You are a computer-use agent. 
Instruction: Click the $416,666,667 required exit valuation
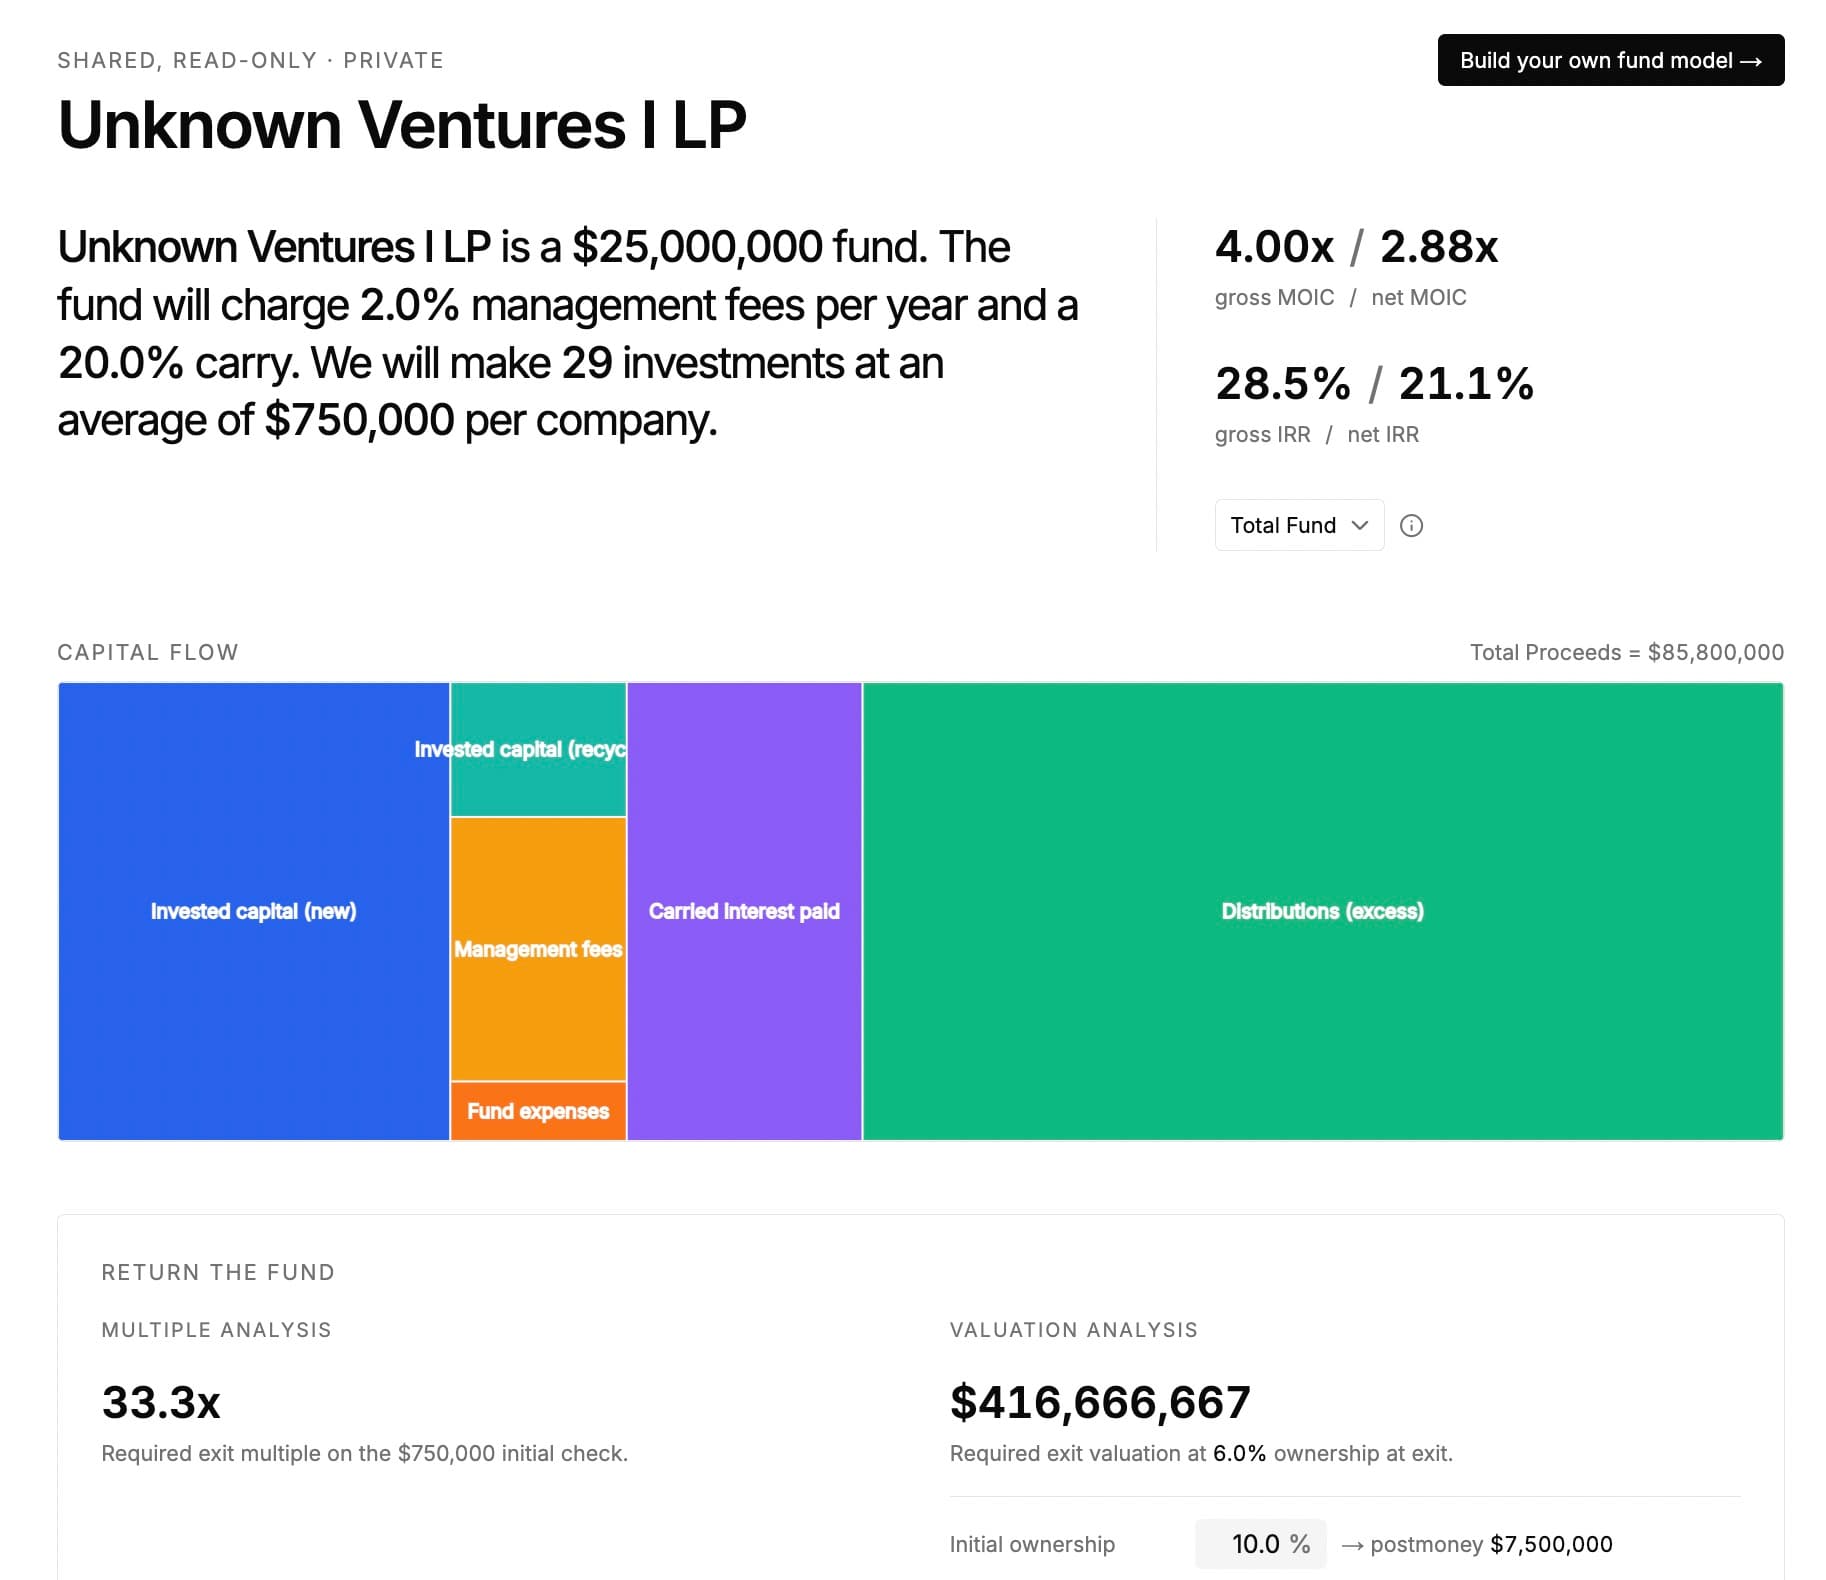(x=1100, y=1402)
